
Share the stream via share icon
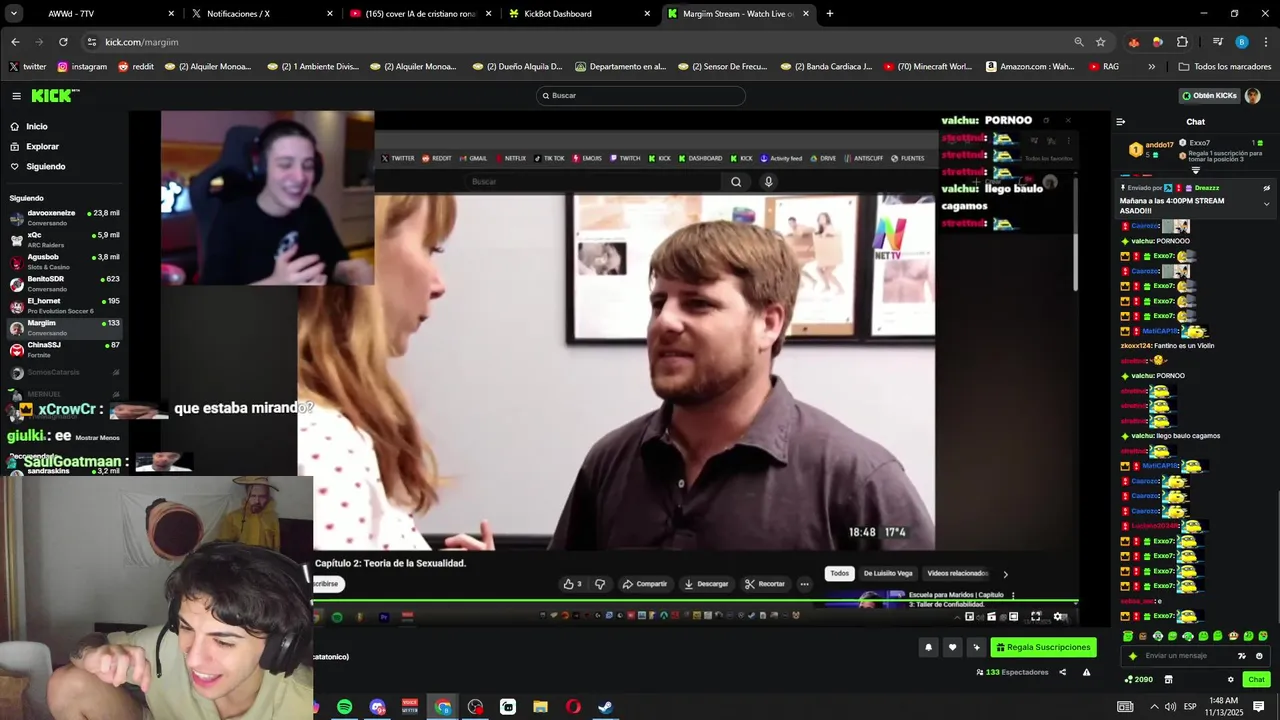(x=1062, y=672)
